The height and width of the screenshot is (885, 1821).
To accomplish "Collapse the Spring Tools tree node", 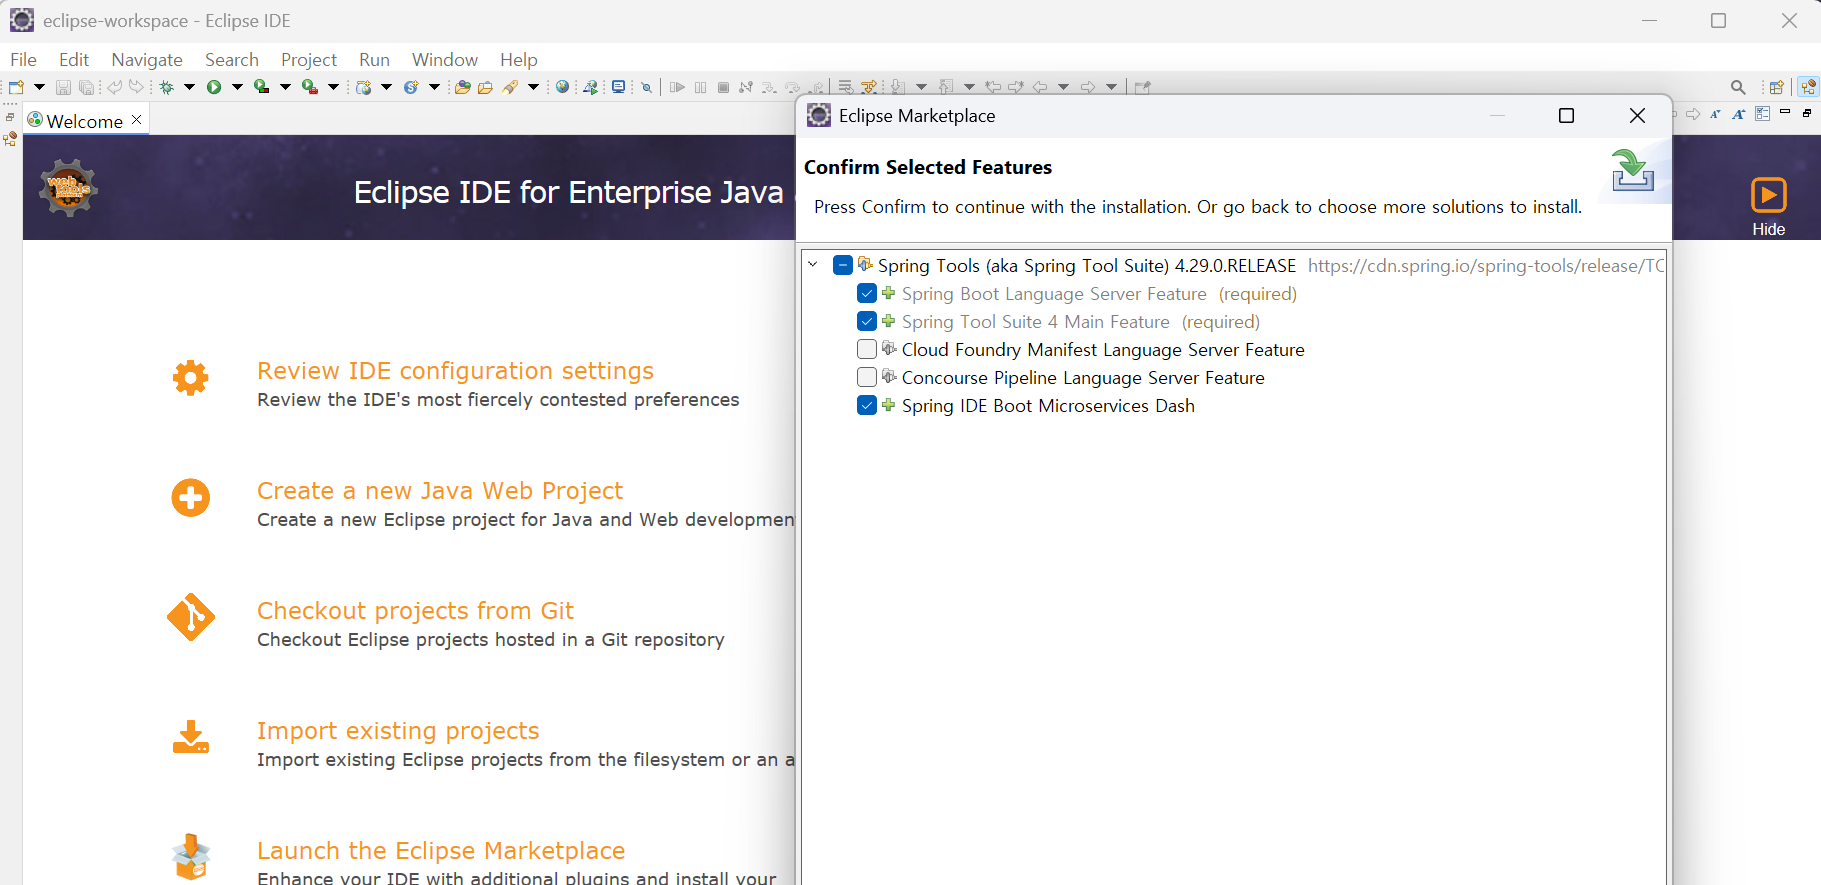I will [813, 265].
